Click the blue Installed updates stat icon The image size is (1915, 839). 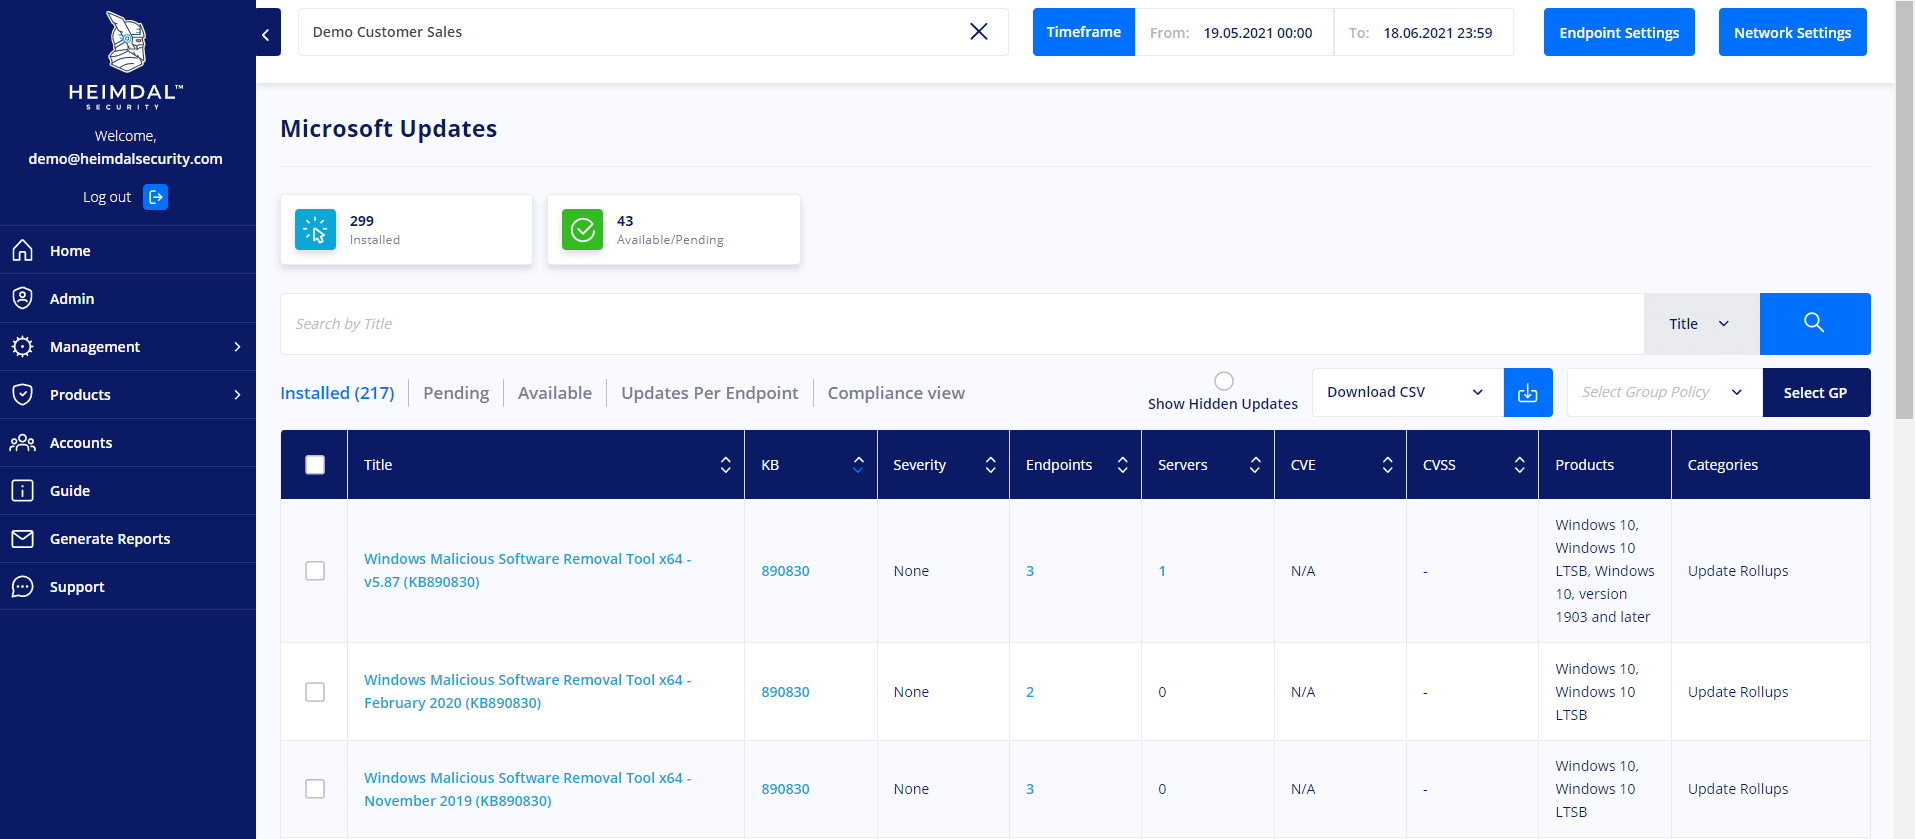click(315, 230)
